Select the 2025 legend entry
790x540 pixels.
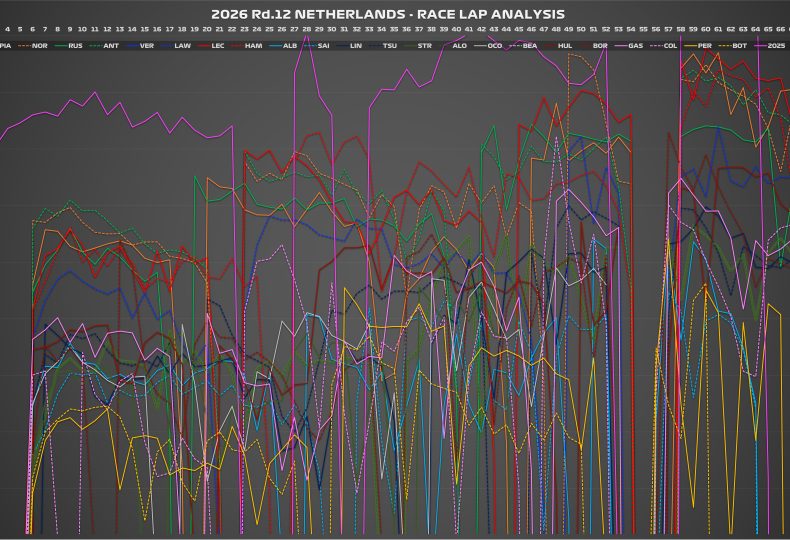click(x=769, y=46)
